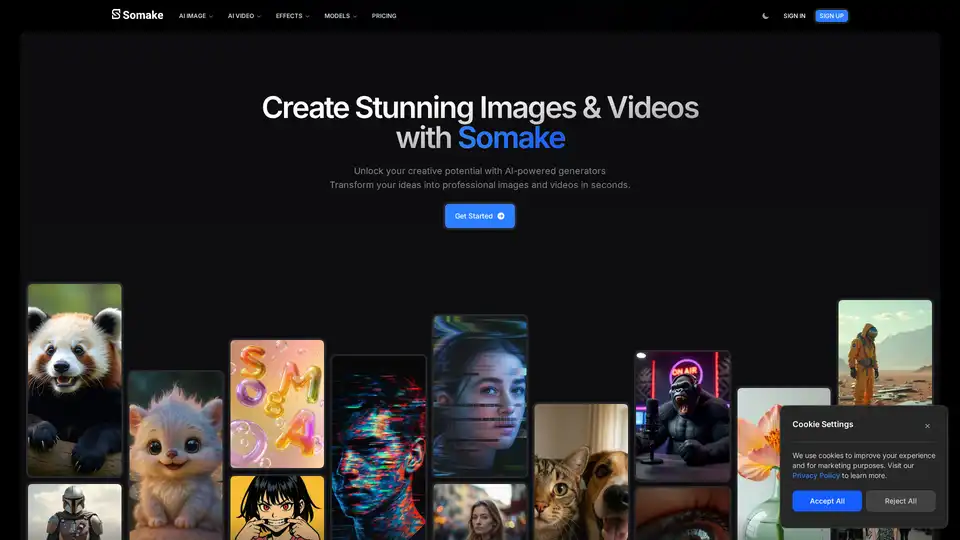The width and height of the screenshot is (960, 540).
Task: Select the cat and dog thumbnail
Action: [x=580, y=470]
